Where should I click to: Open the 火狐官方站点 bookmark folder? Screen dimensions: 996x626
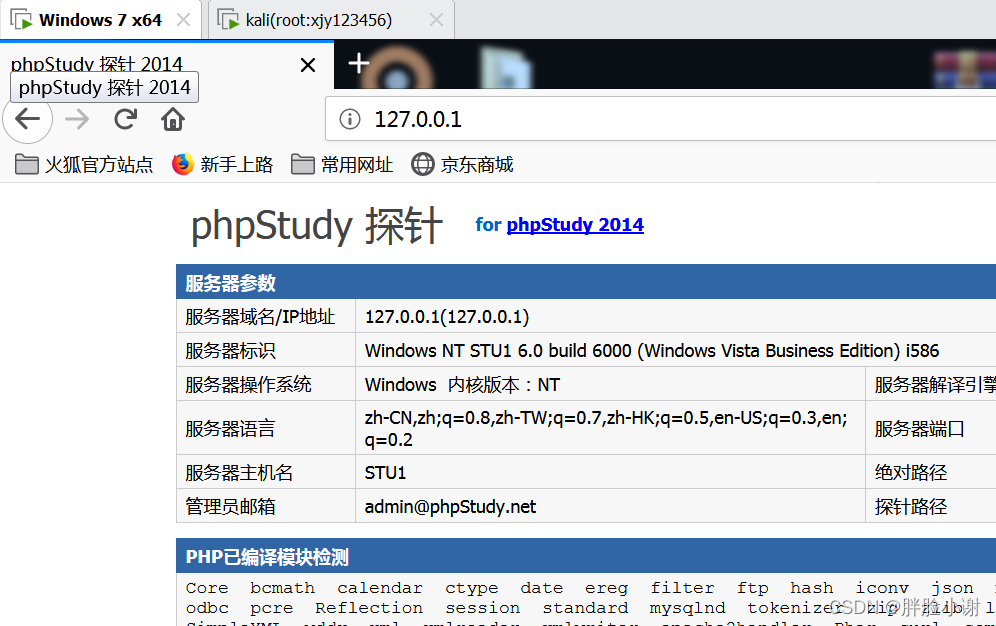pos(84,164)
